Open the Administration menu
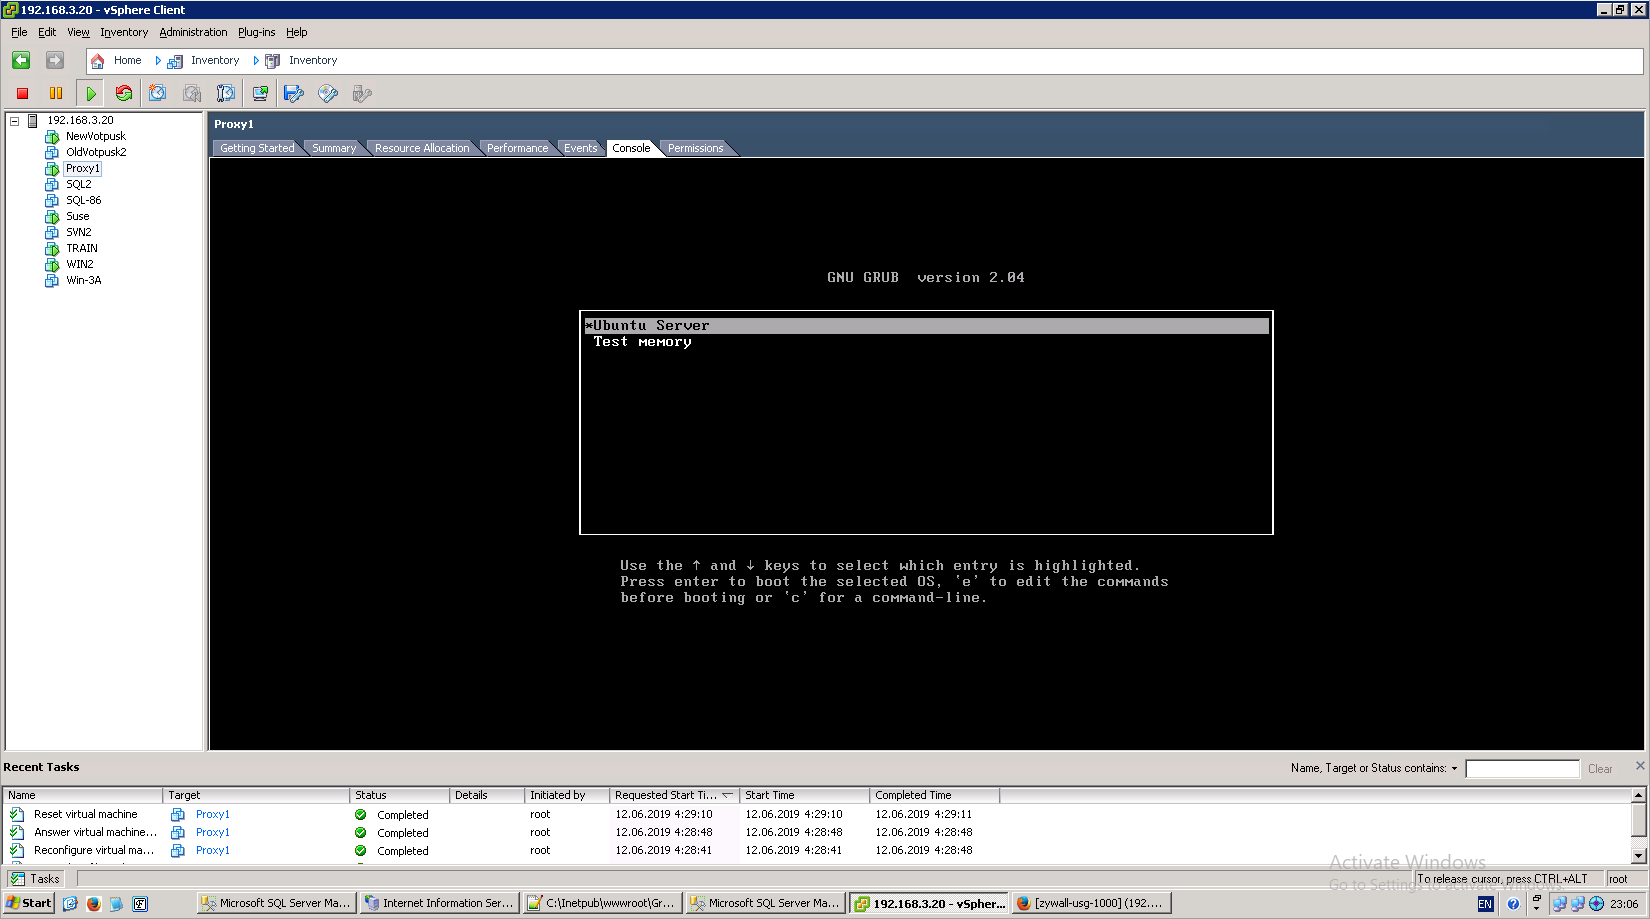Viewport: 1650px width, 919px height. click(x=193, y=32)
